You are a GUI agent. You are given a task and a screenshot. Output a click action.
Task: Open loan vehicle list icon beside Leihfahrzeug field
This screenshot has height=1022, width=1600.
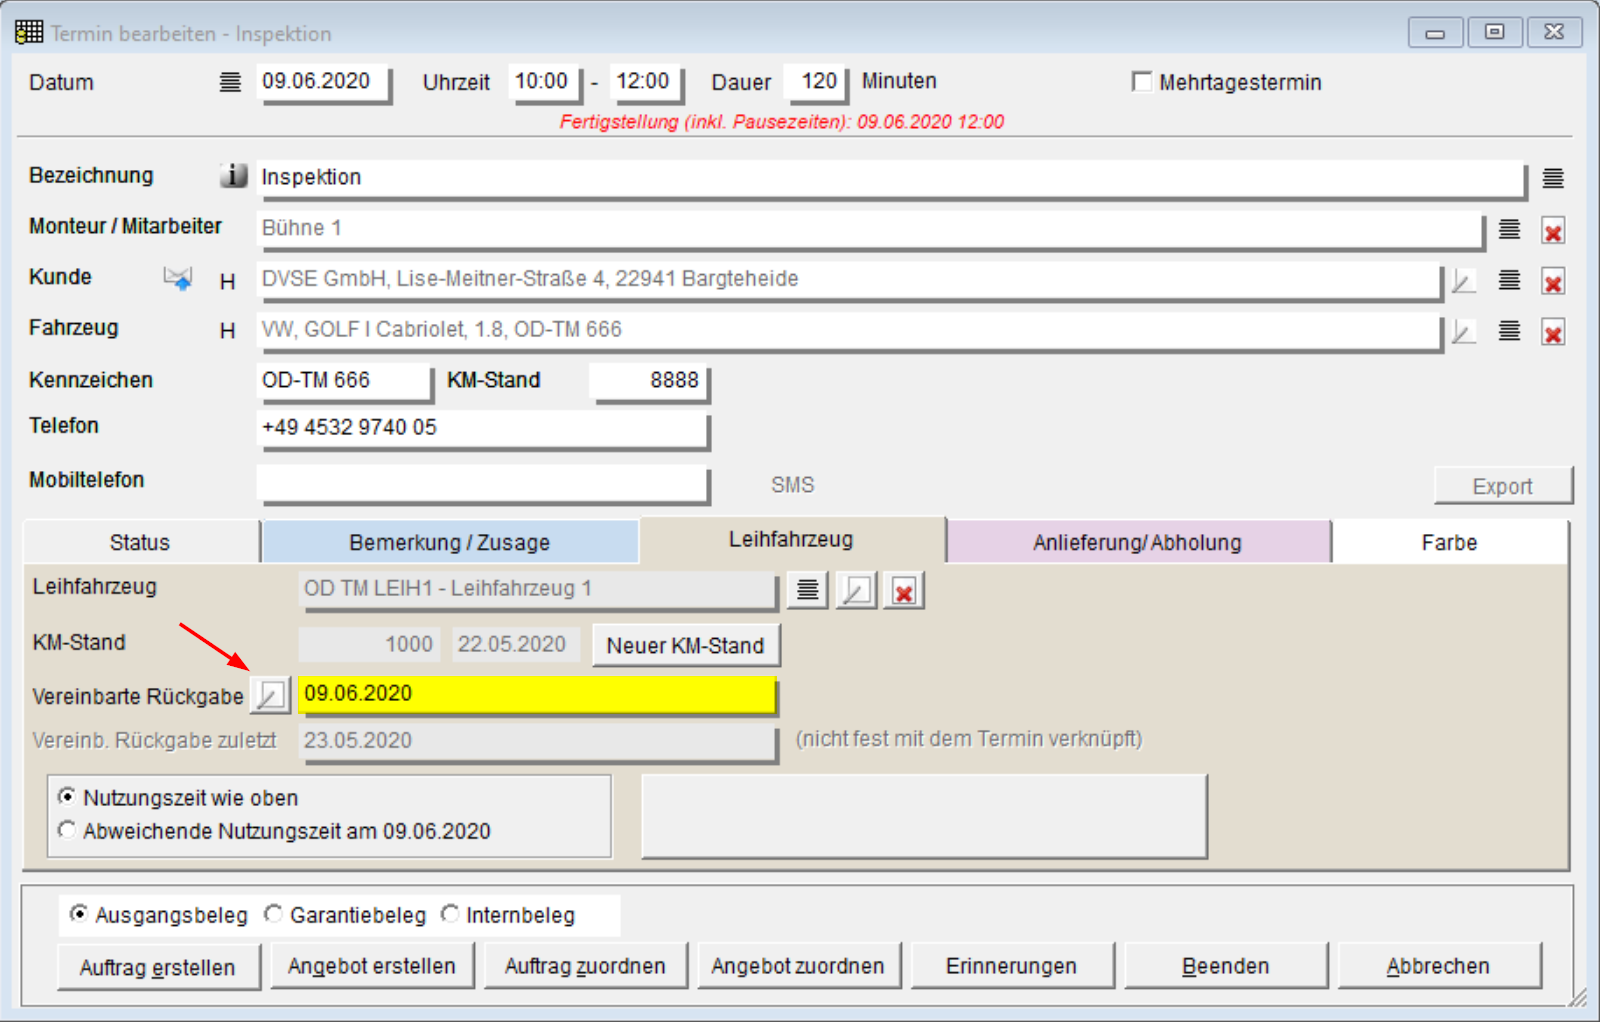pyautogui.click(x=807, y=590)
